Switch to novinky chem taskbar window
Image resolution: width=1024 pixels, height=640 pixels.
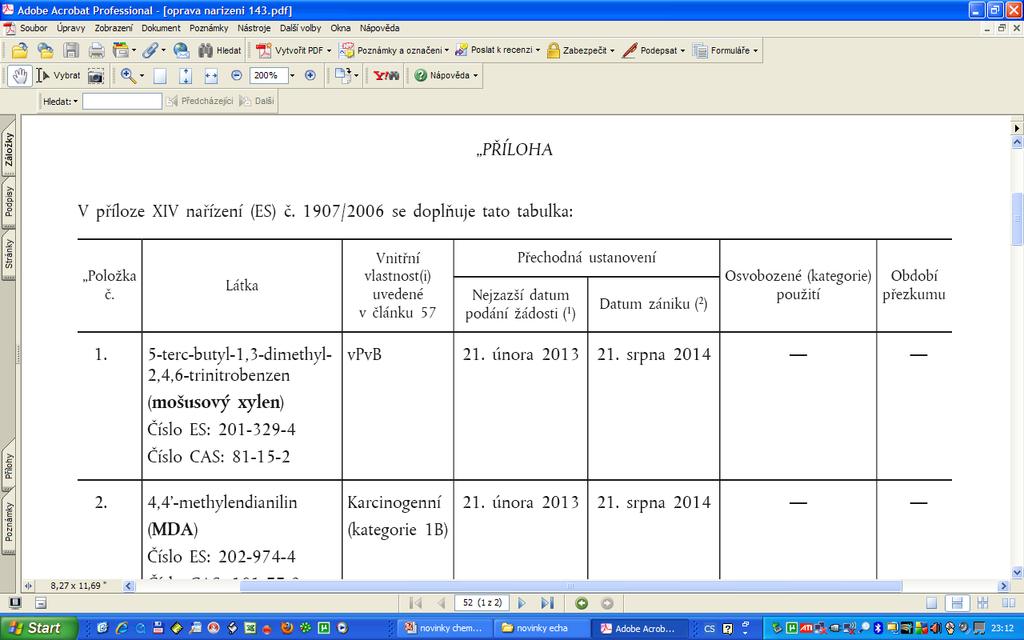[444, 628]
